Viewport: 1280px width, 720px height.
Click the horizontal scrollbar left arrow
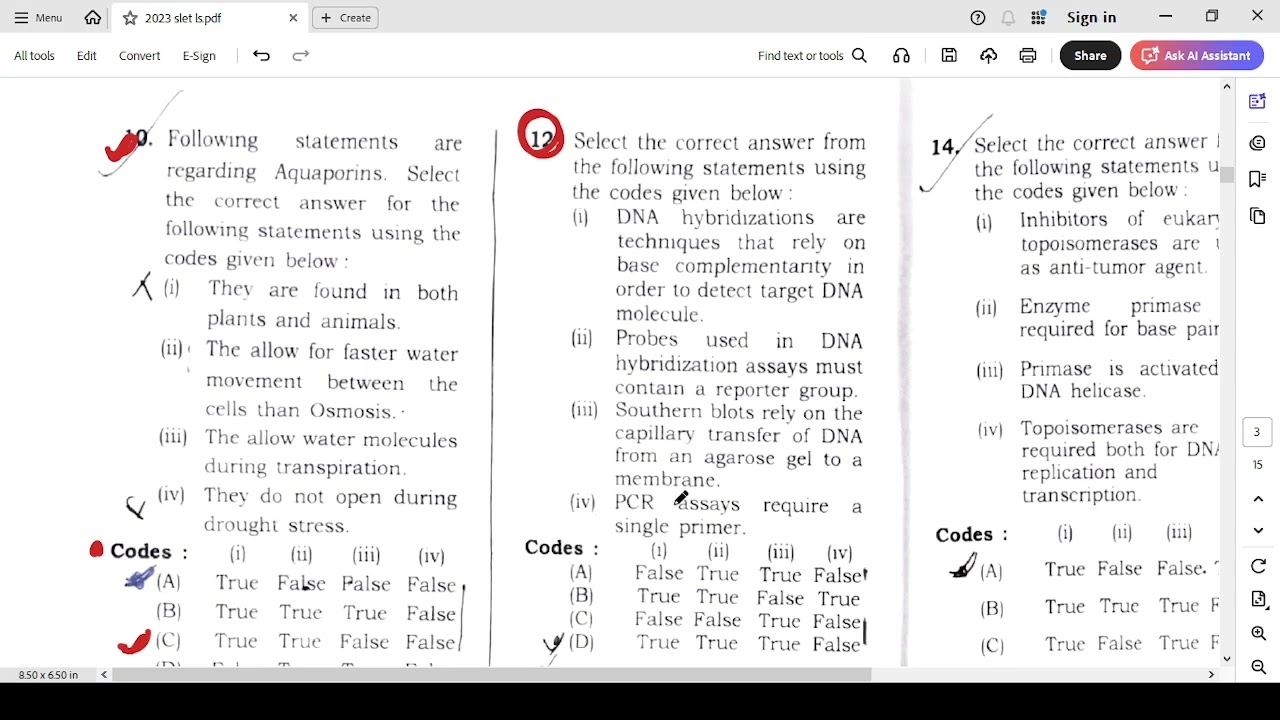click(x=104, y=675)
